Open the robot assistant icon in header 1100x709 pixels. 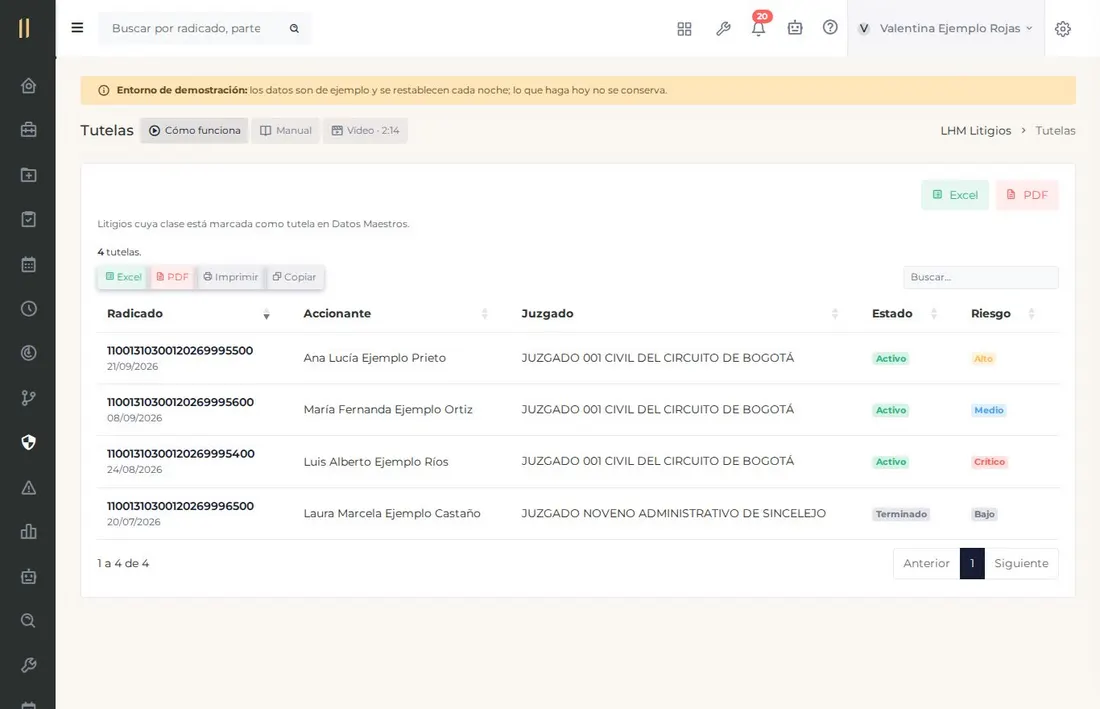pos(795,28)
